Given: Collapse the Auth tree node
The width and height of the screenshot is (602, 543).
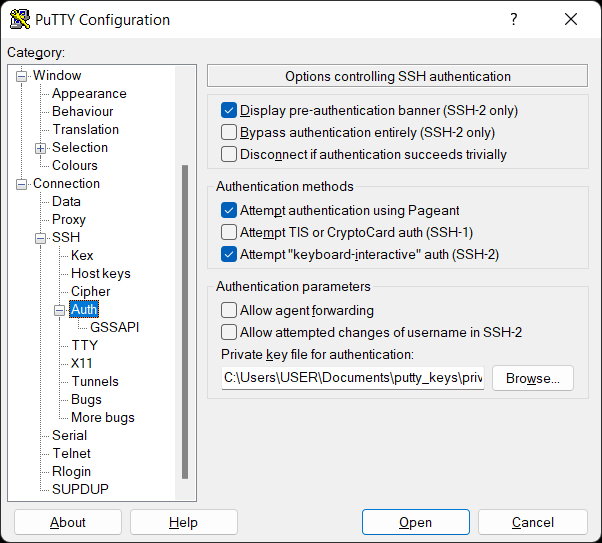Looking at the screenshot, I should (60, 310).
